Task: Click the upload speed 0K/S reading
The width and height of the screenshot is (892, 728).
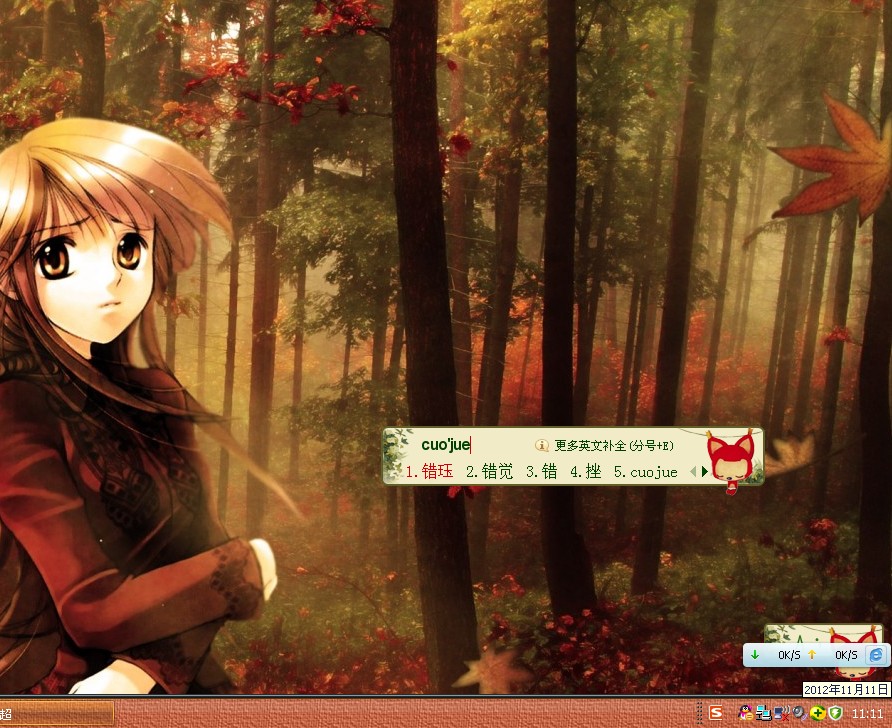Action: tap(846, 655)
